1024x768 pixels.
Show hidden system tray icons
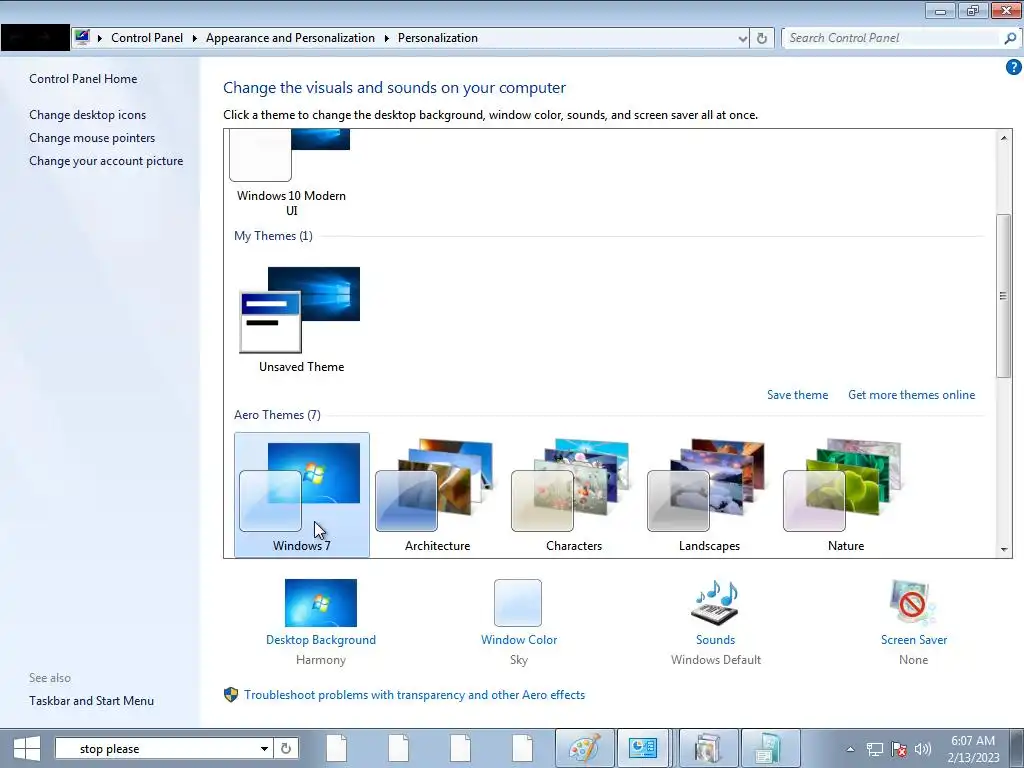pyautogui.click(x=850, y=750)
